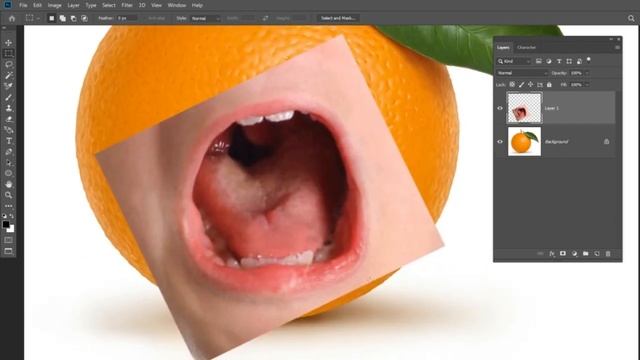Select the Eraser tool
The height and width of the screenshot is (360, 640).
pos(9,119)
